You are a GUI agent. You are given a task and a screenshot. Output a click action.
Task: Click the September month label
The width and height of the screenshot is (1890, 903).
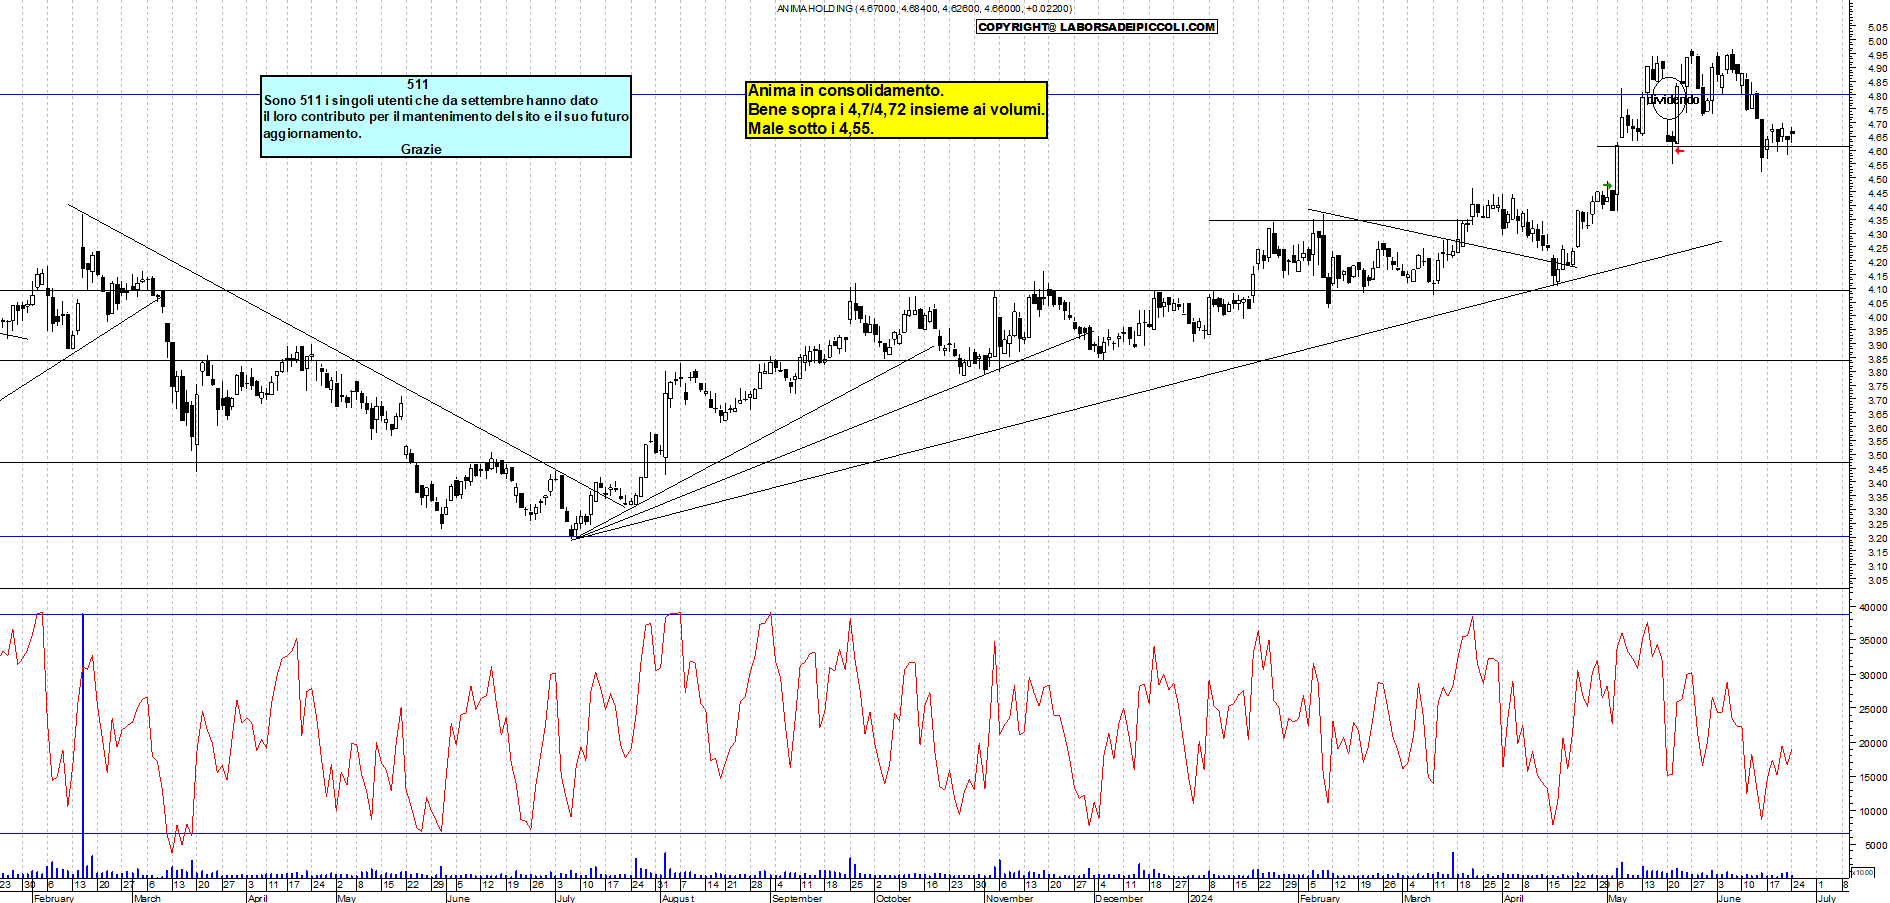[x=797, y=898]
